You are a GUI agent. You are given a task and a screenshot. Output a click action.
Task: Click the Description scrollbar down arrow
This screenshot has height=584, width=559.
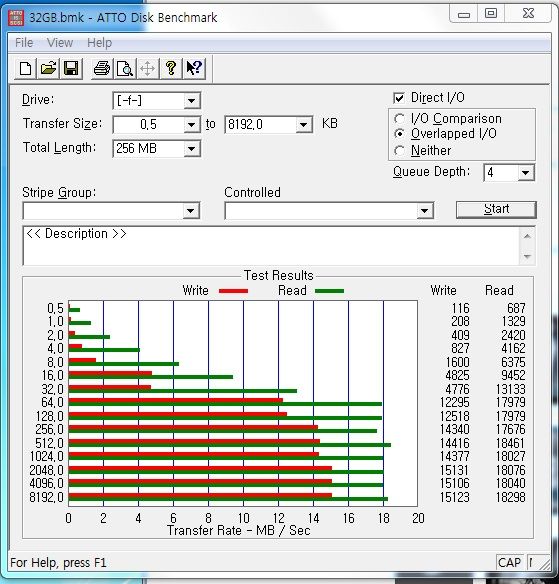(x=527, y=256)
